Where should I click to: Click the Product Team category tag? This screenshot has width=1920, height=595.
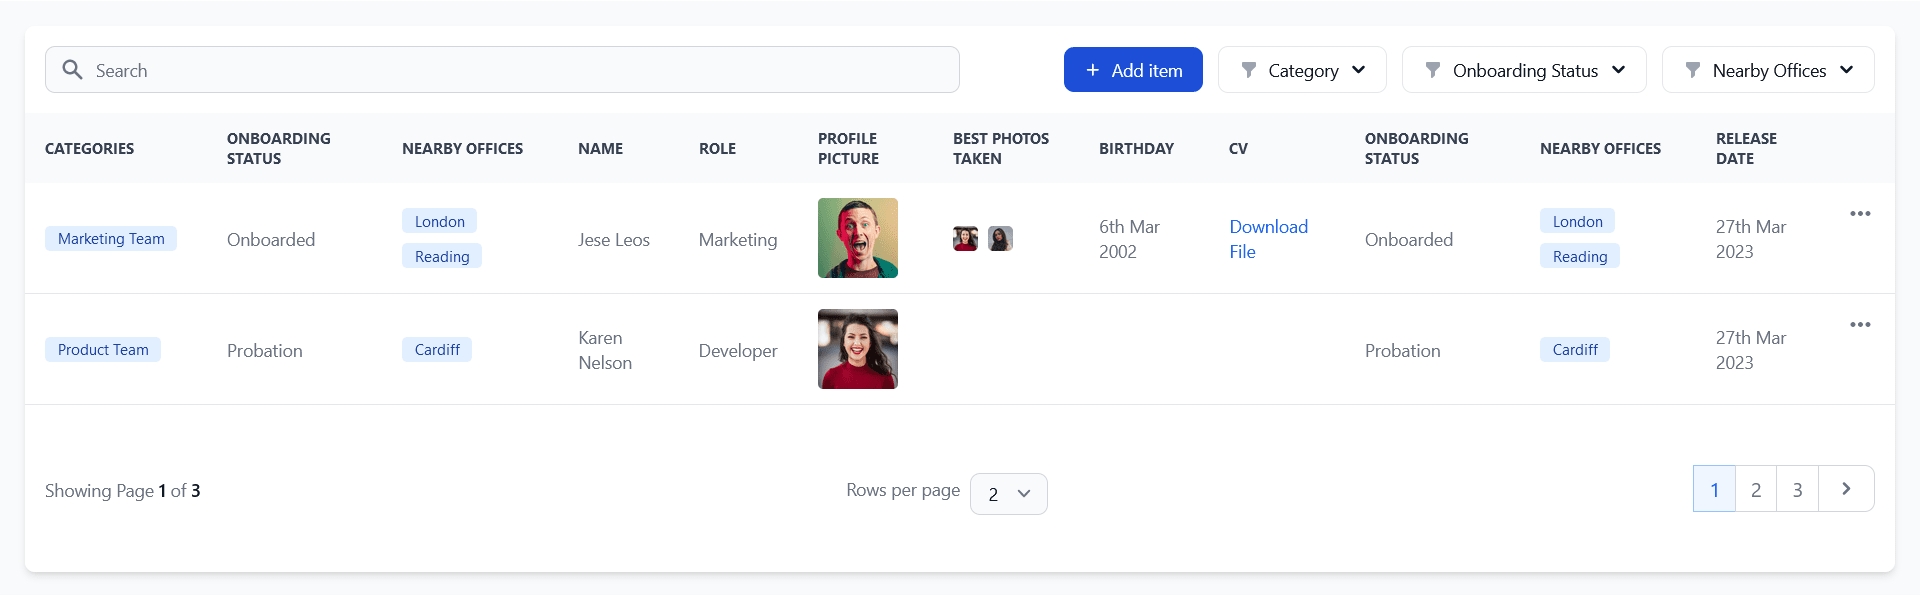tap(103, 350)
